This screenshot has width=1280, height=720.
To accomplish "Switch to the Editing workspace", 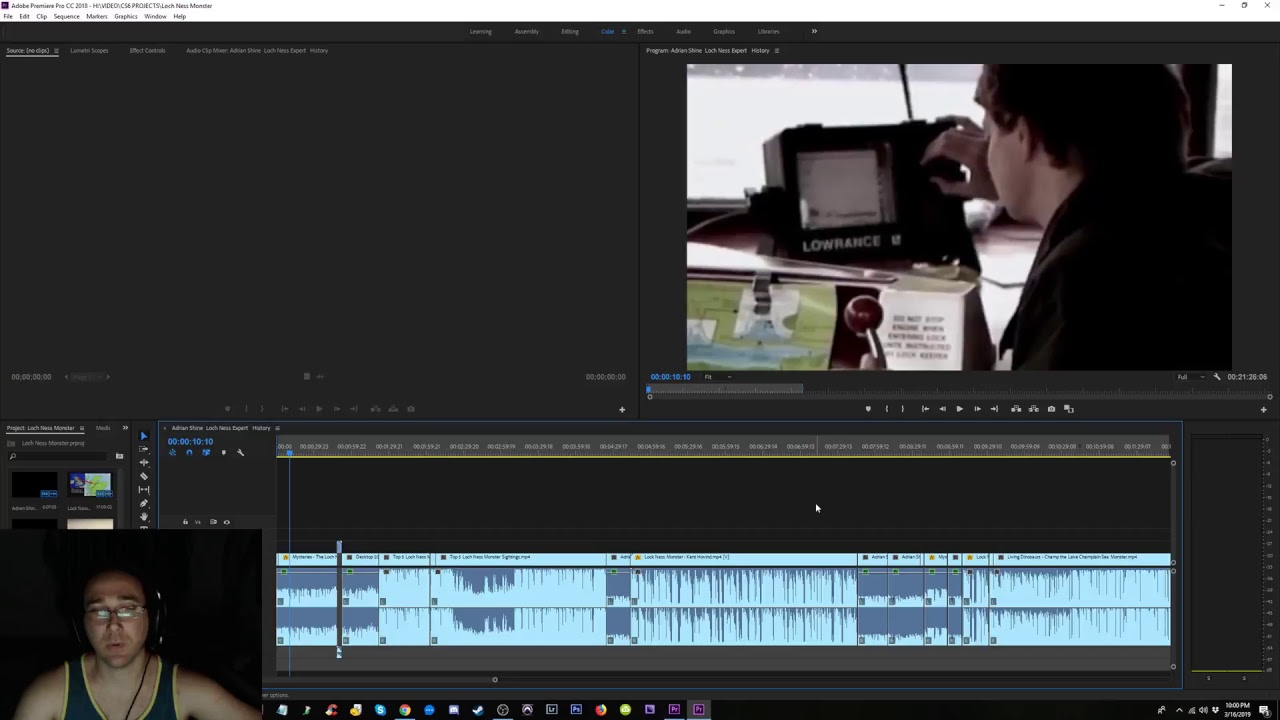I will pos(570,31).
